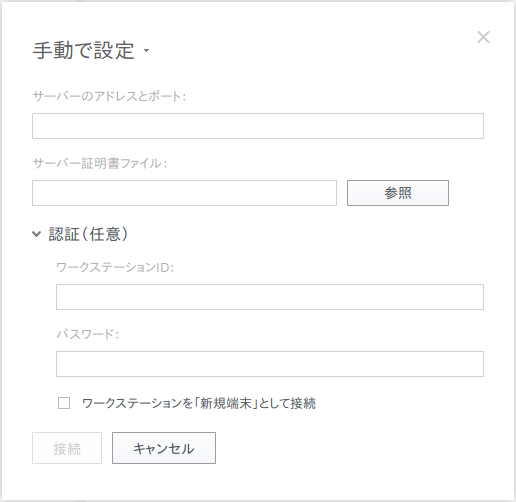Click the ワークステーションを「新規端末」として接続 label
This screenshot has height=502, width=516.
[x=199, y=403]
